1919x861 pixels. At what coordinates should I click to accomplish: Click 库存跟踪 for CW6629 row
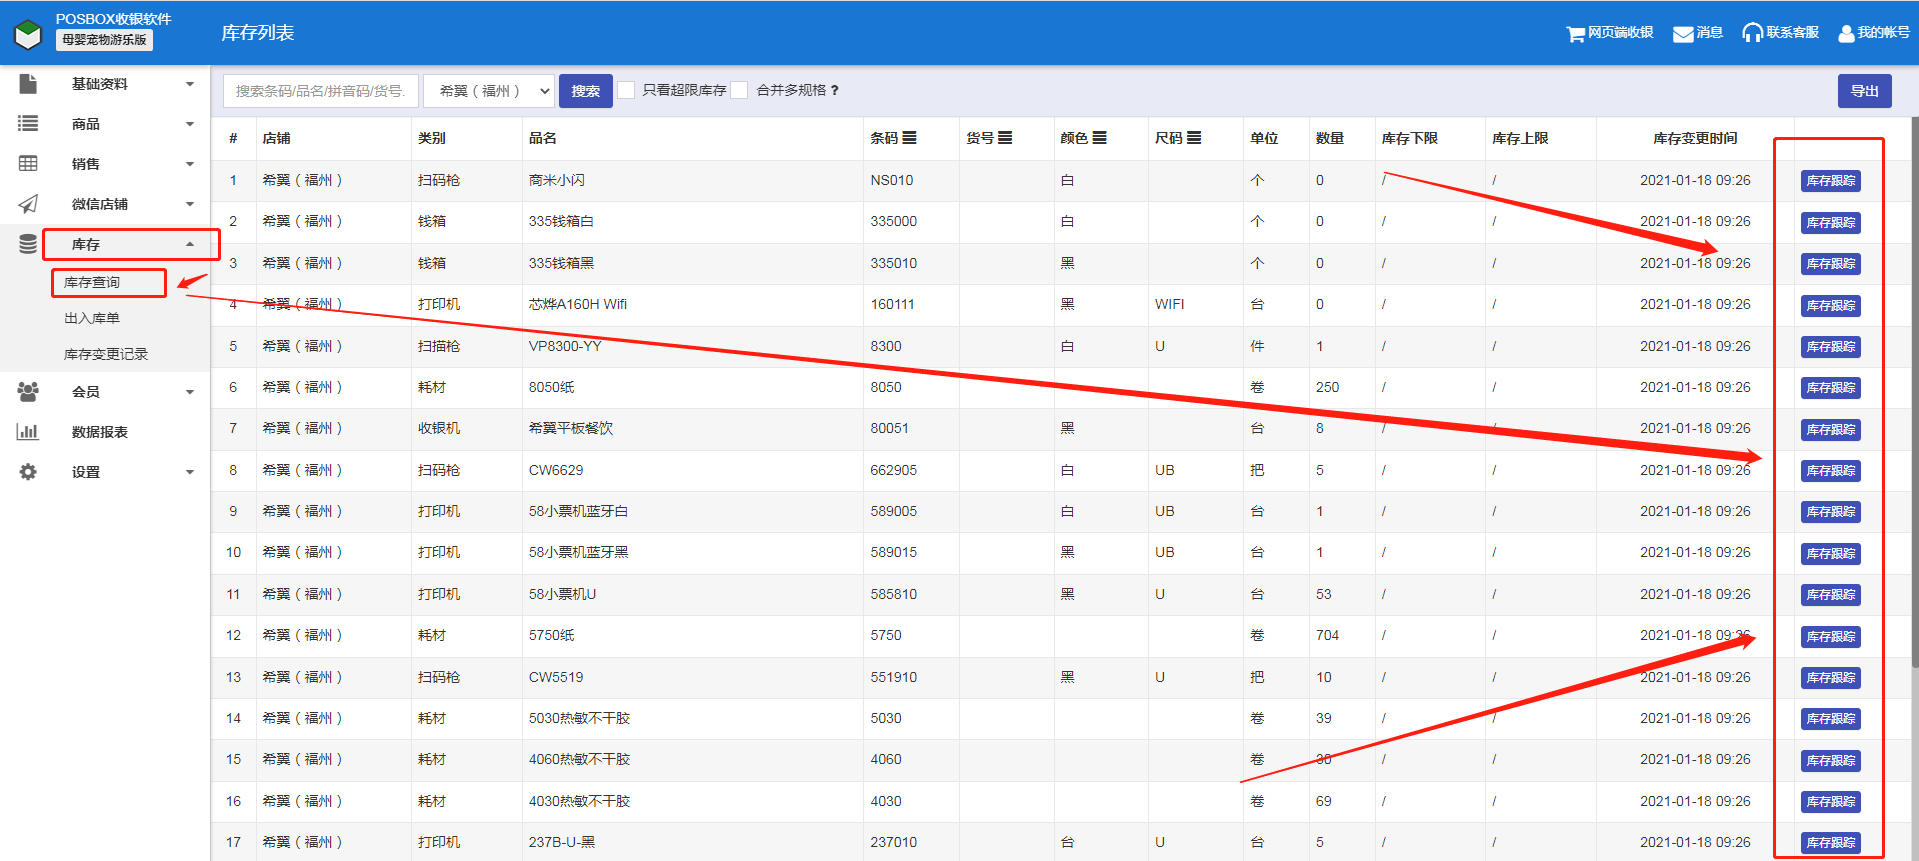[1831, 471]
